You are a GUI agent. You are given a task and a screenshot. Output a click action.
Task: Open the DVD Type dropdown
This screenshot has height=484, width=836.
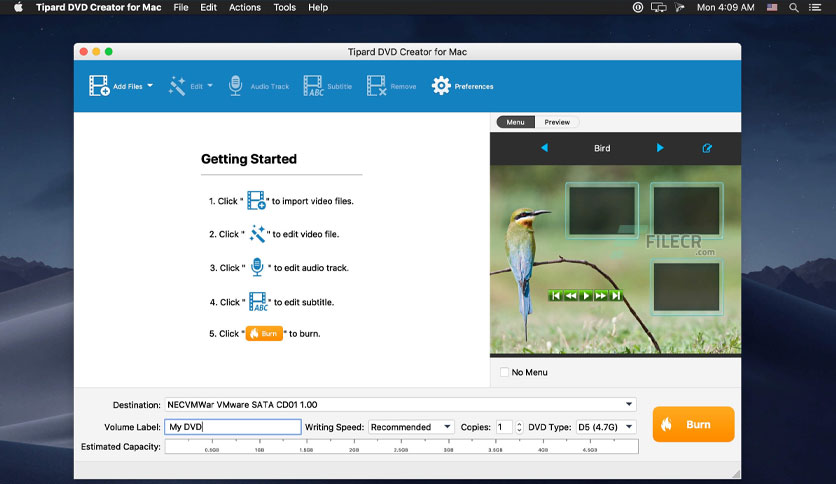click(x=606, y=427)
